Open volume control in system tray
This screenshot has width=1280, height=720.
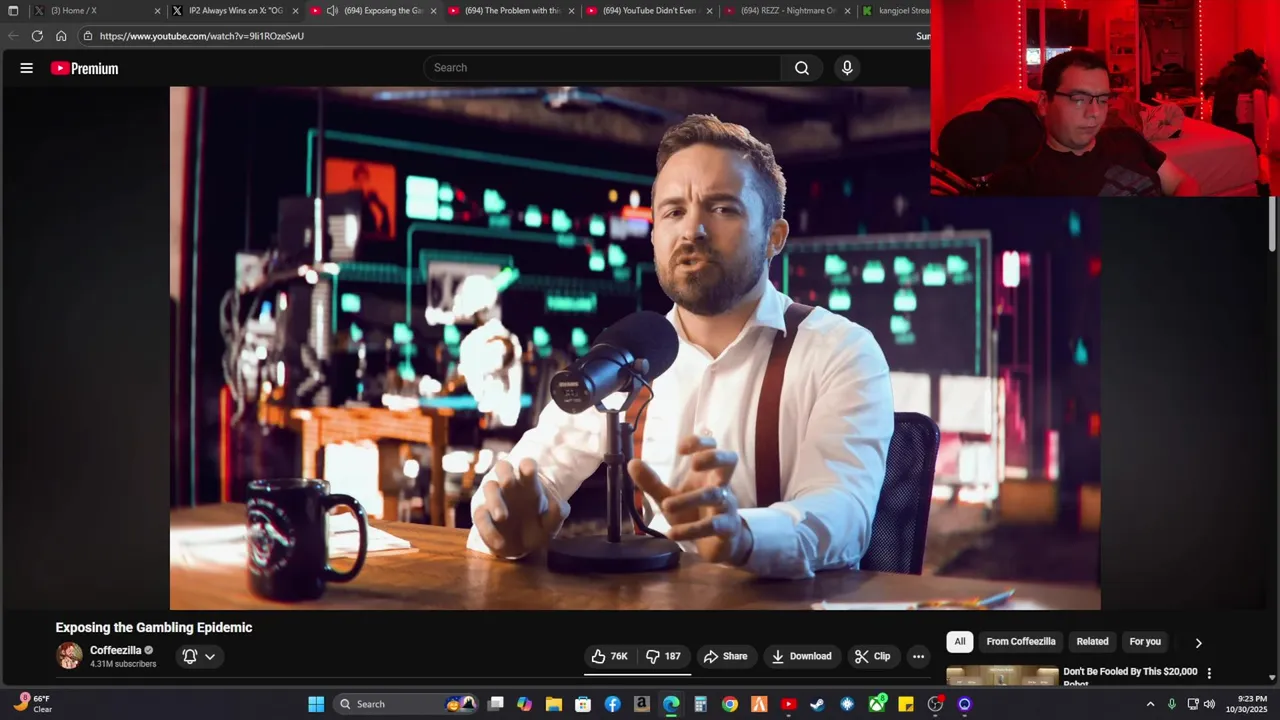(1209, 704)
